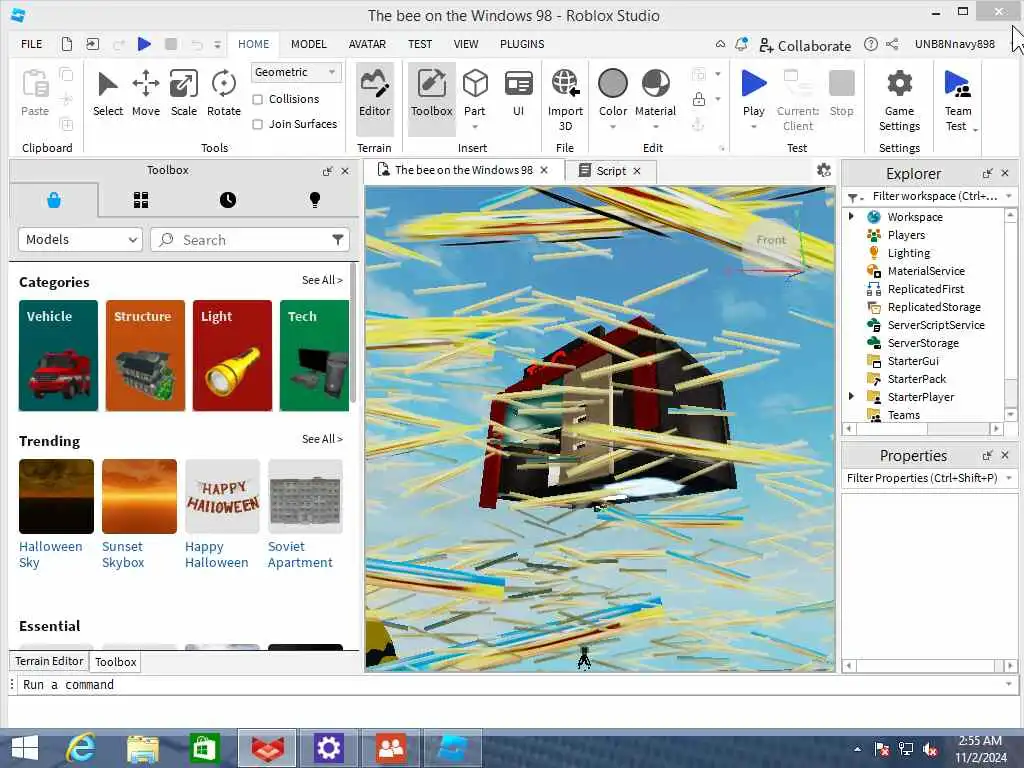The width and height of the screenshot is (1024, 768).
Task: Open the Geometric mode dropdown
Action: 296,72
